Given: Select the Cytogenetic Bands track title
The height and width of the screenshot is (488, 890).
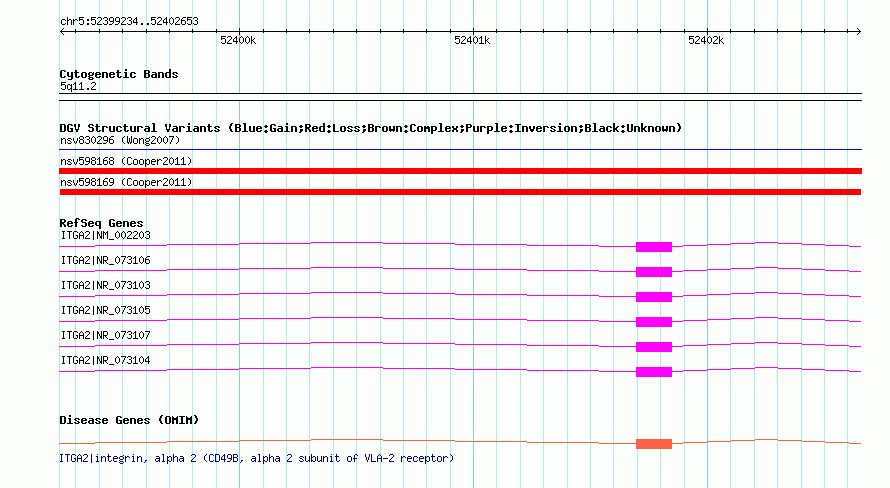Looking at the screenshot, I should (x=119, y=74).
